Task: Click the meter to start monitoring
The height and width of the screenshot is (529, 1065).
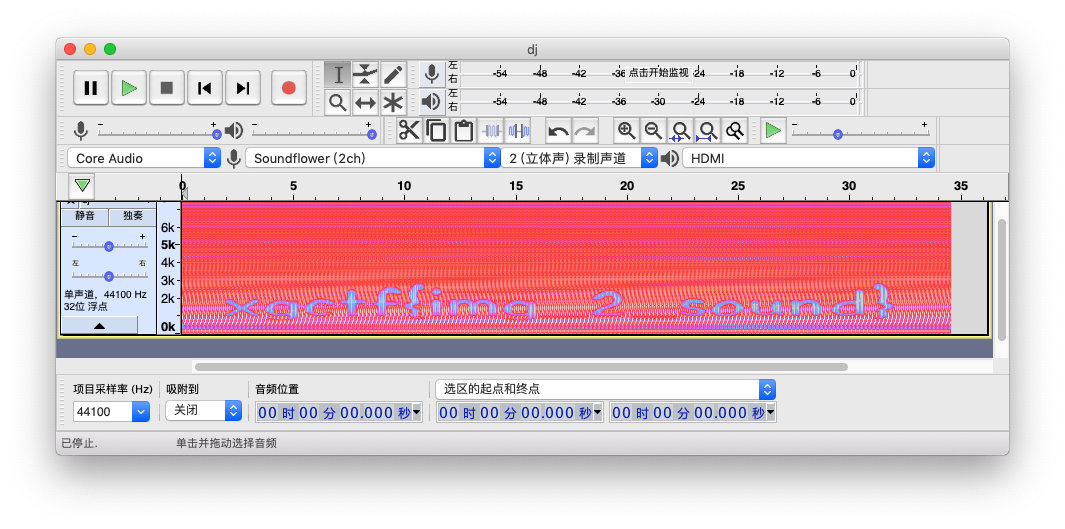Action: coord(658,73)
